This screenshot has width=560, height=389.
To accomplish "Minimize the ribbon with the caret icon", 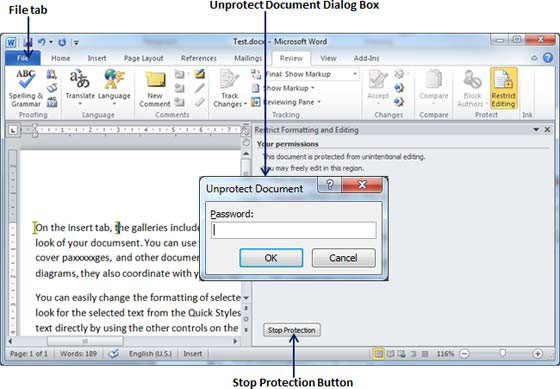I will [x=534, y=58].
